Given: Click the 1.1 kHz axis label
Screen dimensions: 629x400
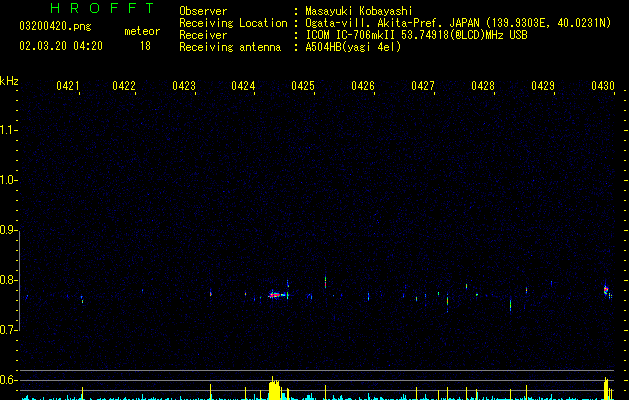Looking at the screenshot, I should point(8,130).
